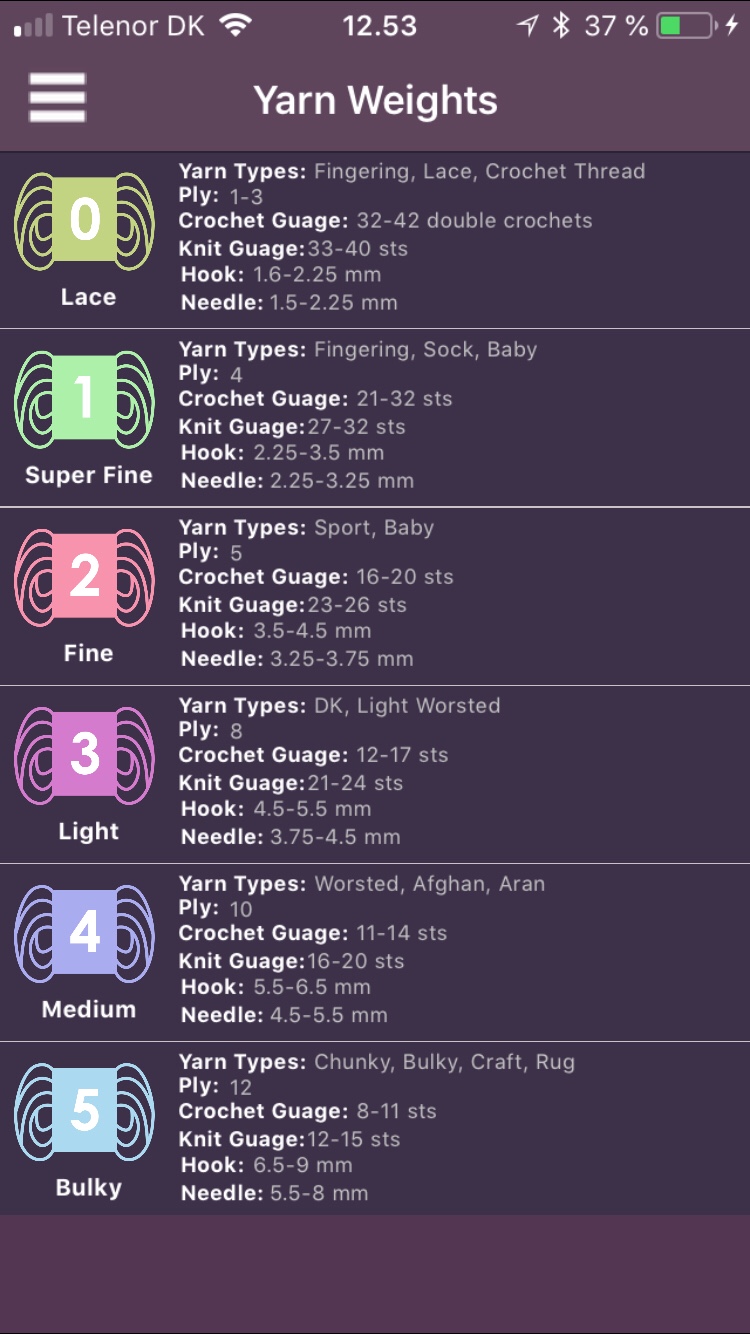Tap the Medium weight 4 yarn icon

(85, 933)
